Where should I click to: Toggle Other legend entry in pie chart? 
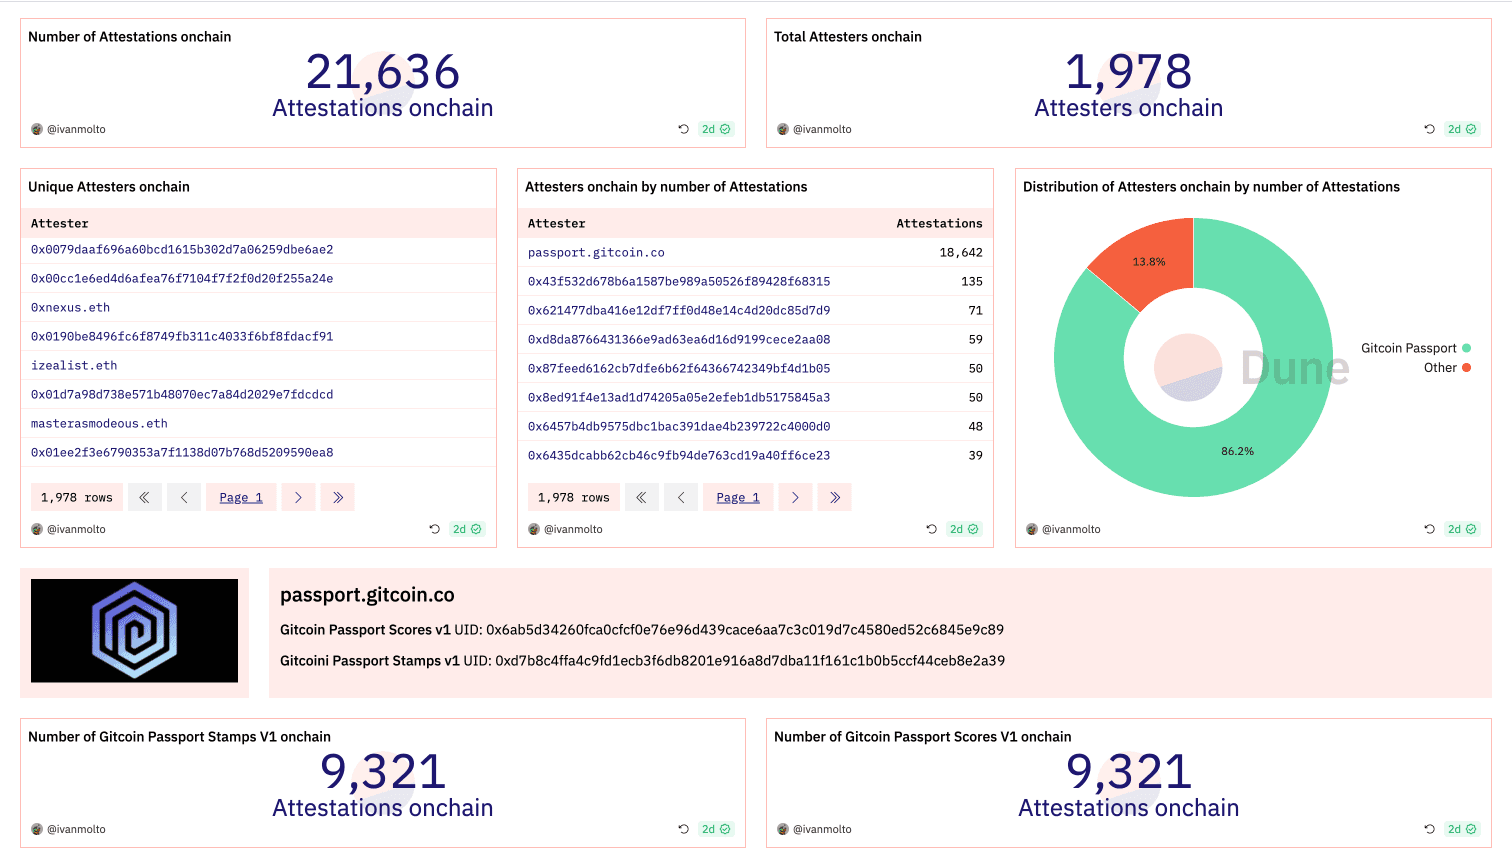pos(1447,368)
